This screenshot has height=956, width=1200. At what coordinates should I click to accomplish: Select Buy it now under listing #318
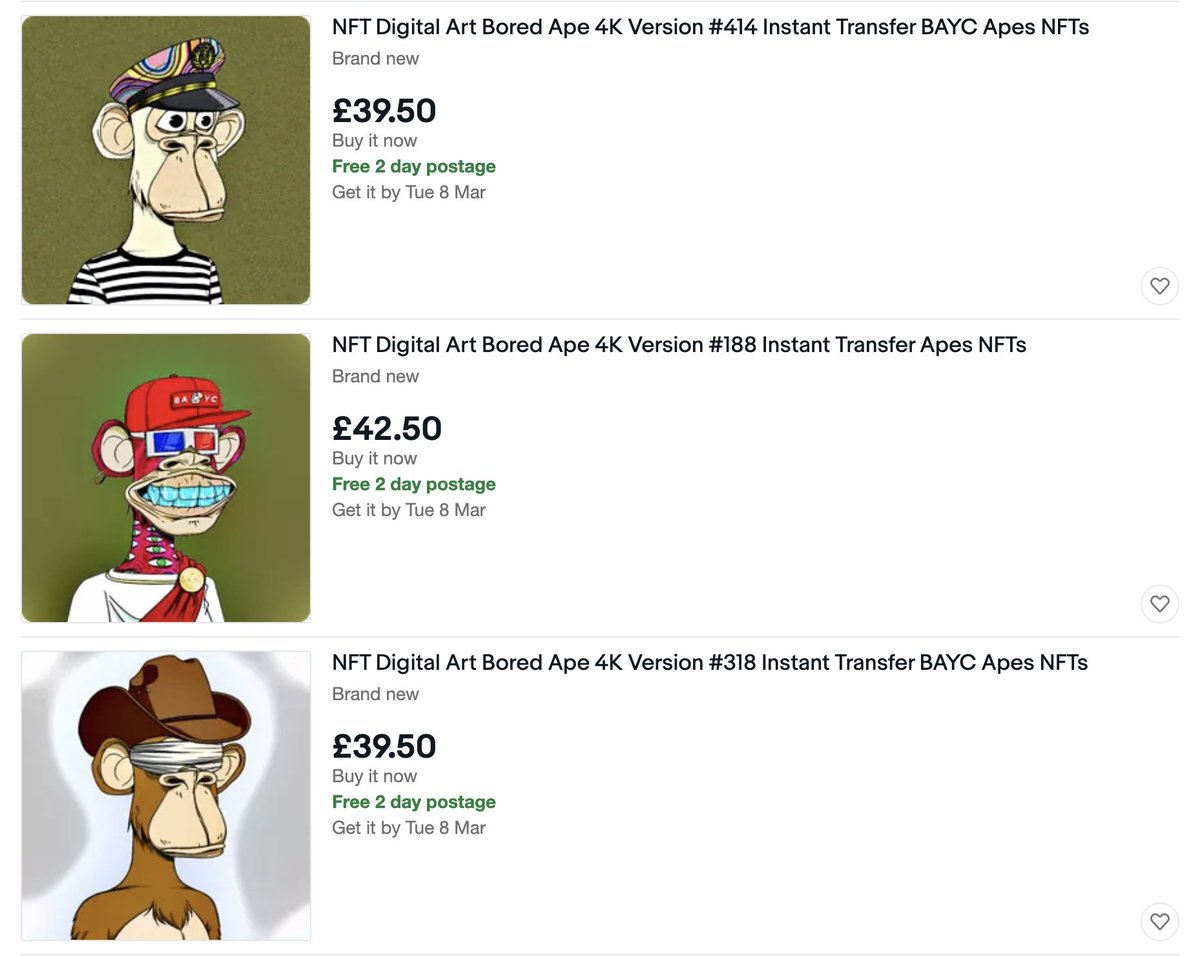pyautogui.click(x=374, y=777)
